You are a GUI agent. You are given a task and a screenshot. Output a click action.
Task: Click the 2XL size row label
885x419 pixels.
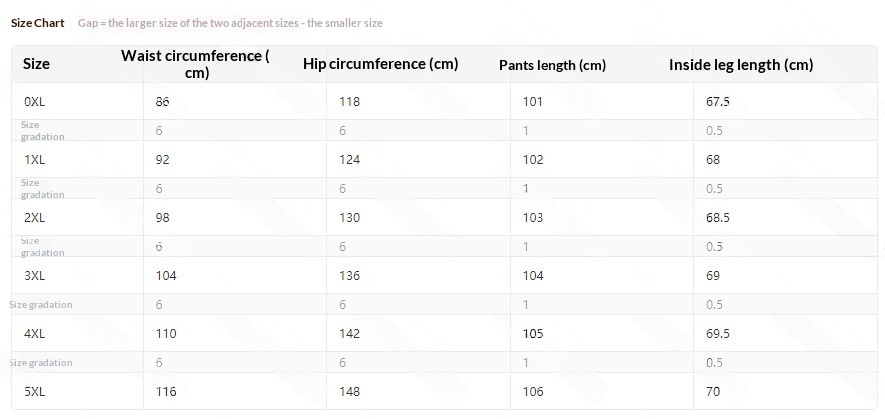point(34,218)
